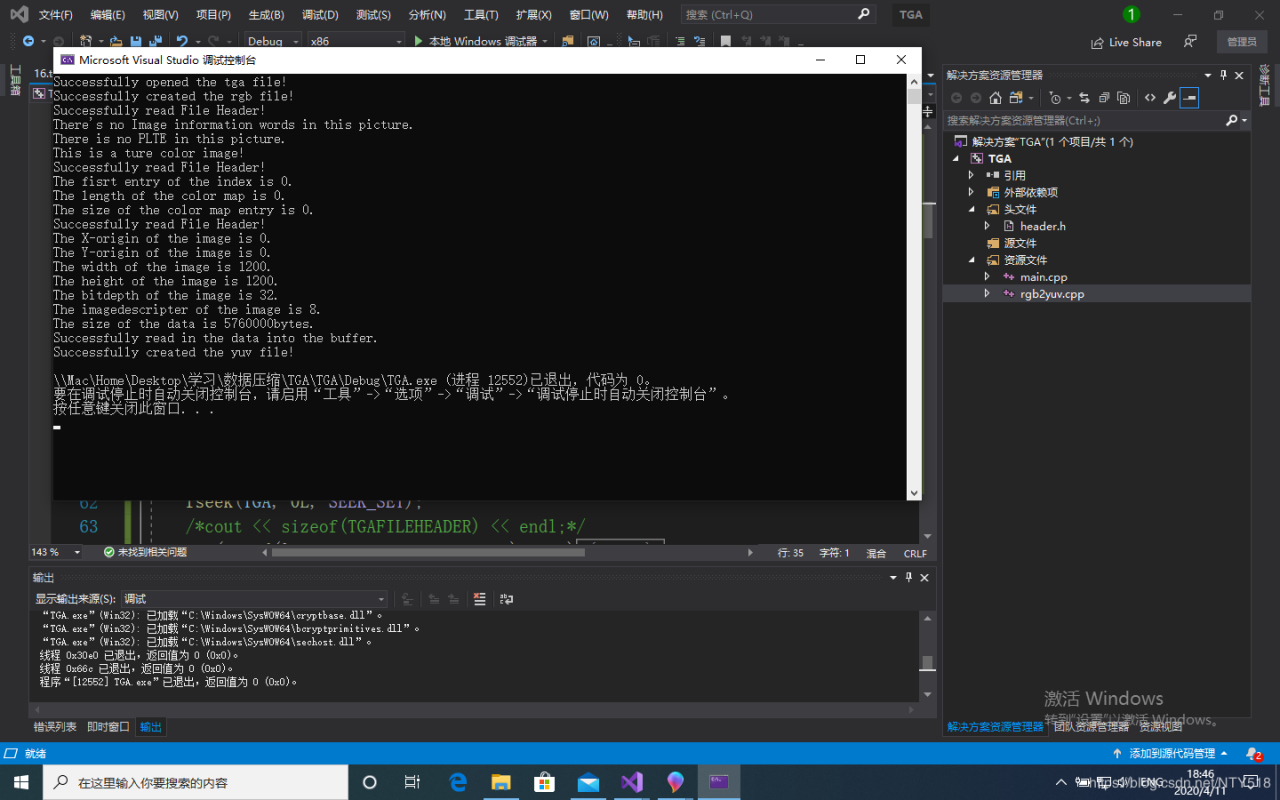Image resolution: width=1280 pixels, height=800 pixels.
Task: Click the navigate backward blue arrow icon
Action: [28, 41]
